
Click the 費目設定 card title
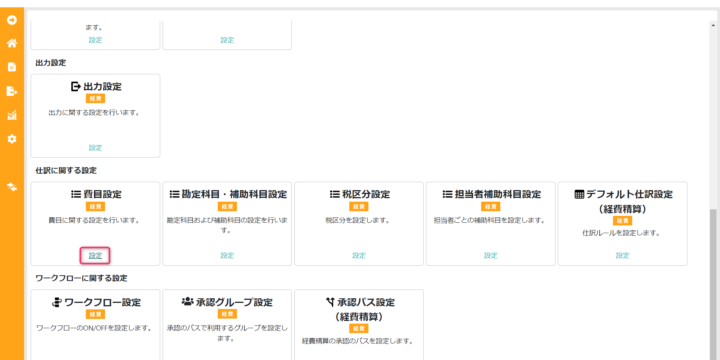coord(103,194)
